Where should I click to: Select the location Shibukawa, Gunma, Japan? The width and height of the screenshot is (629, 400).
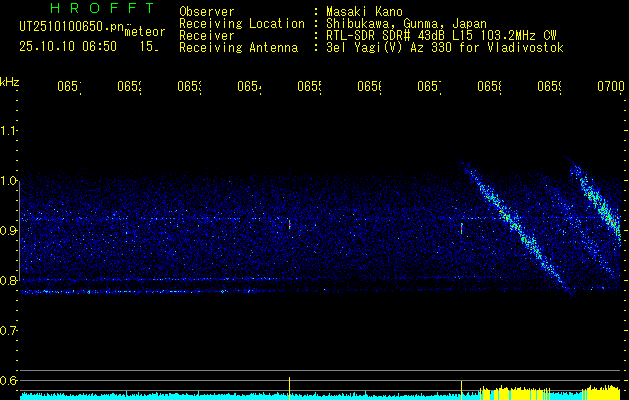[x=406, y=24]
